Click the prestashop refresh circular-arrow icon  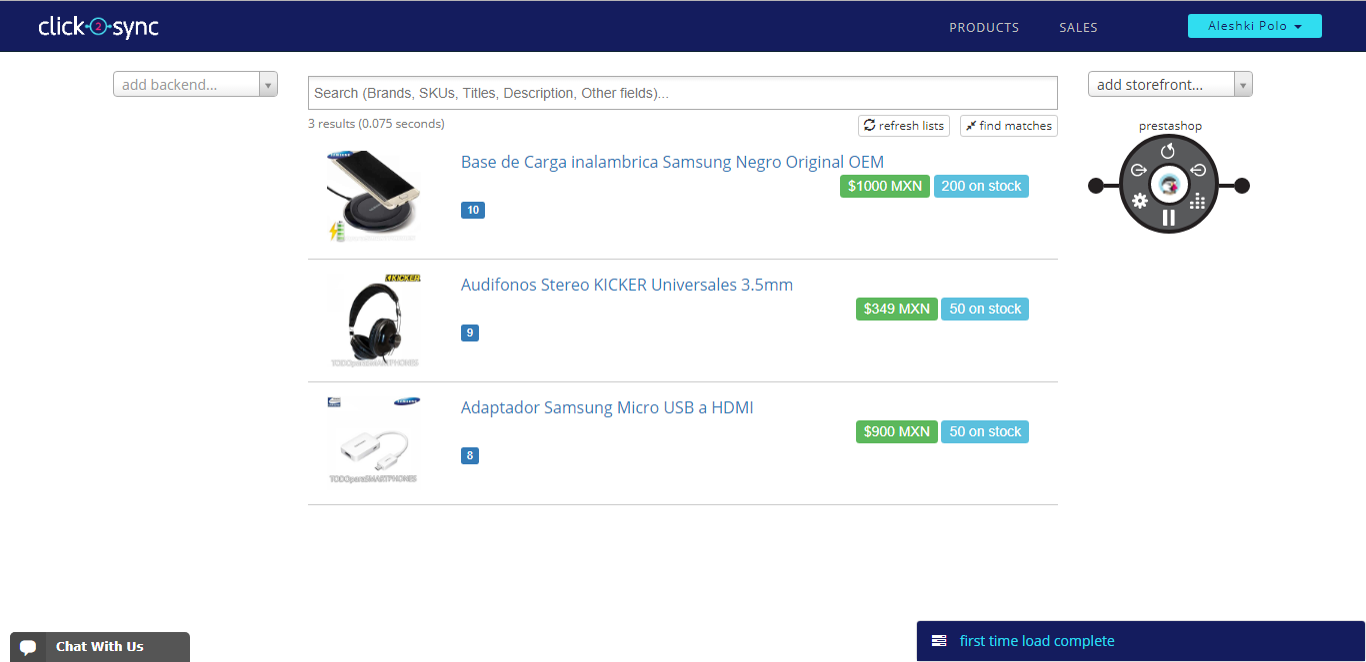(x=1168, y=151)
